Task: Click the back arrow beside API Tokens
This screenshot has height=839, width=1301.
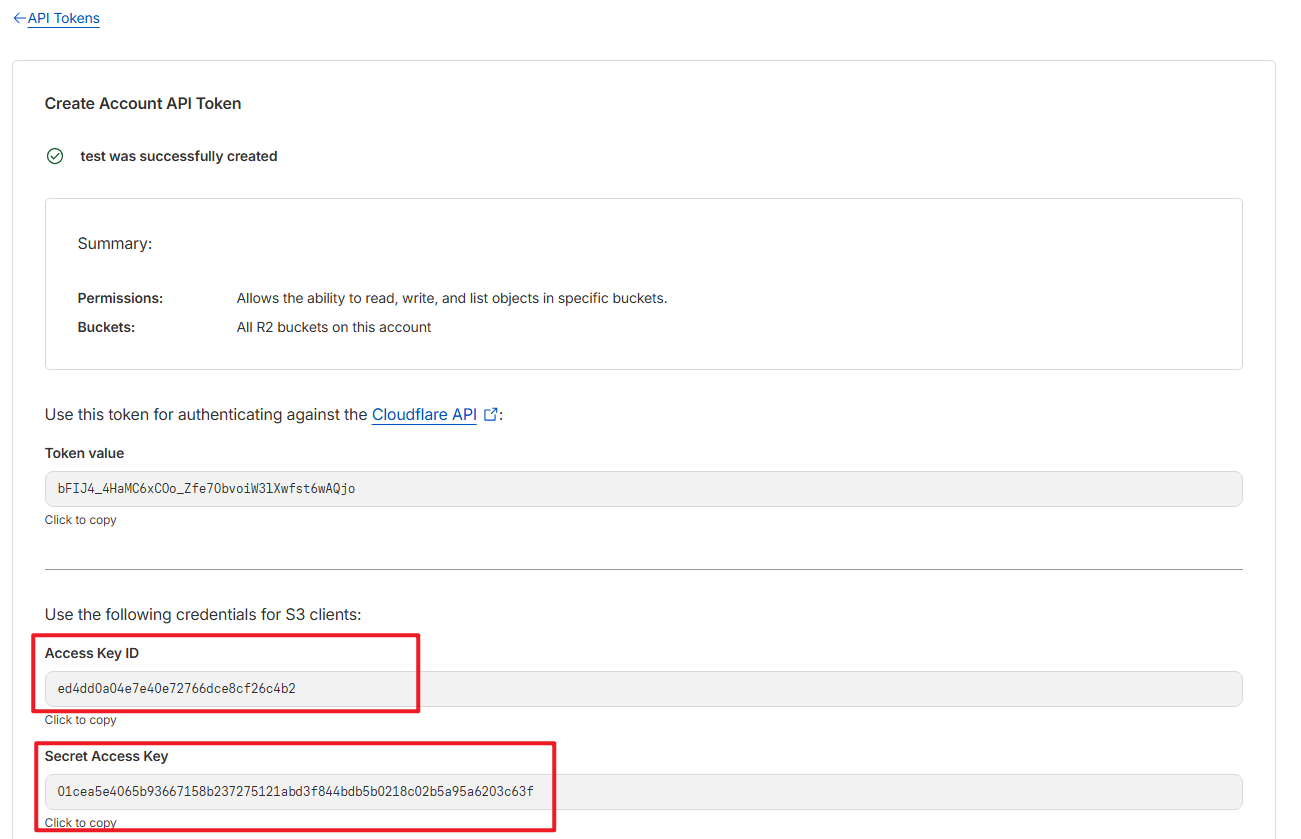Action: click(x=19, y=18)
